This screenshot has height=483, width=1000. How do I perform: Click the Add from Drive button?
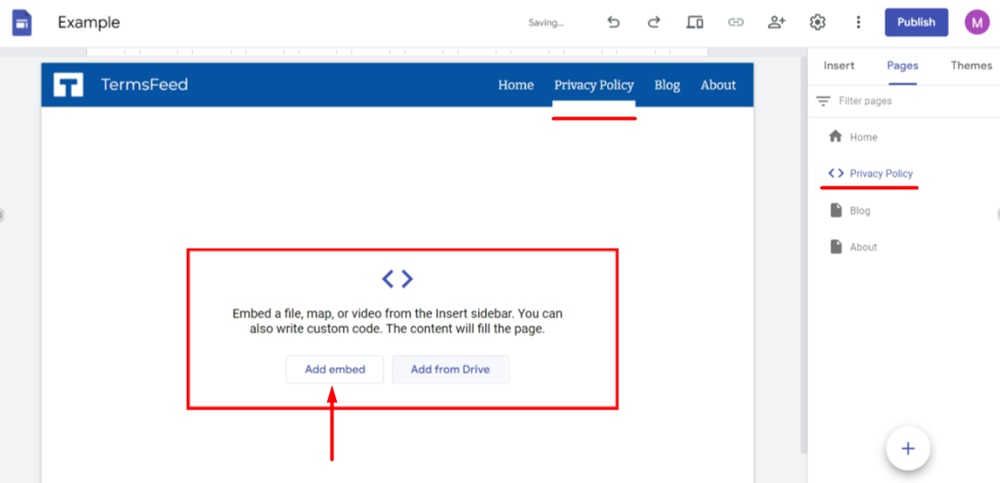pyautogui.click(x=450, y=369)
